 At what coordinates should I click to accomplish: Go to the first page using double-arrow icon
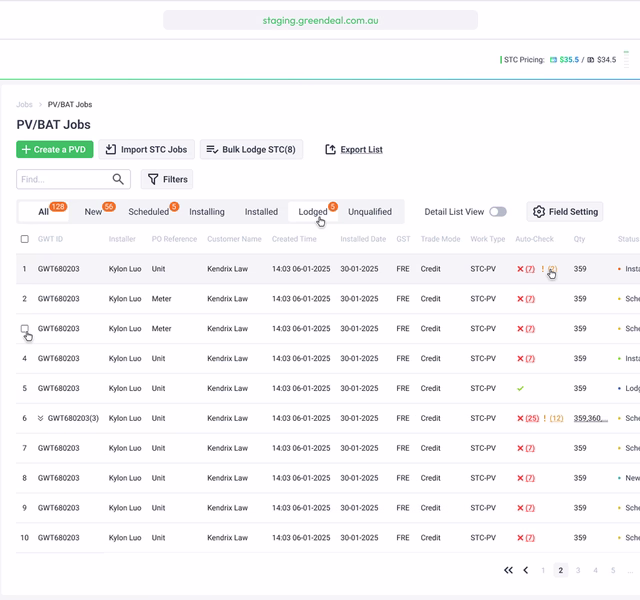(x=508, y=571)
